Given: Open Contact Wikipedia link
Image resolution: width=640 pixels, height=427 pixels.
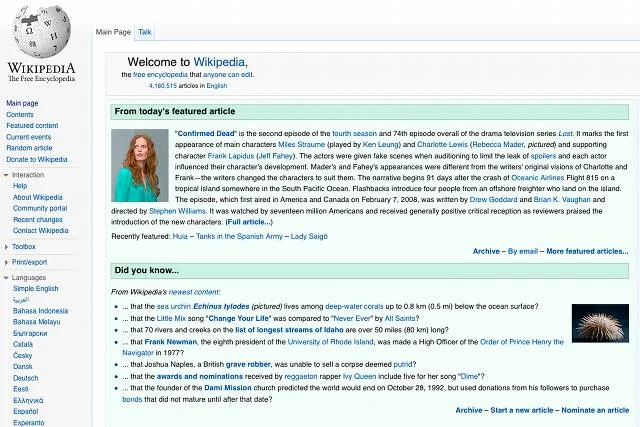Looking at the screenshot, I should click(x=40, y=231).
